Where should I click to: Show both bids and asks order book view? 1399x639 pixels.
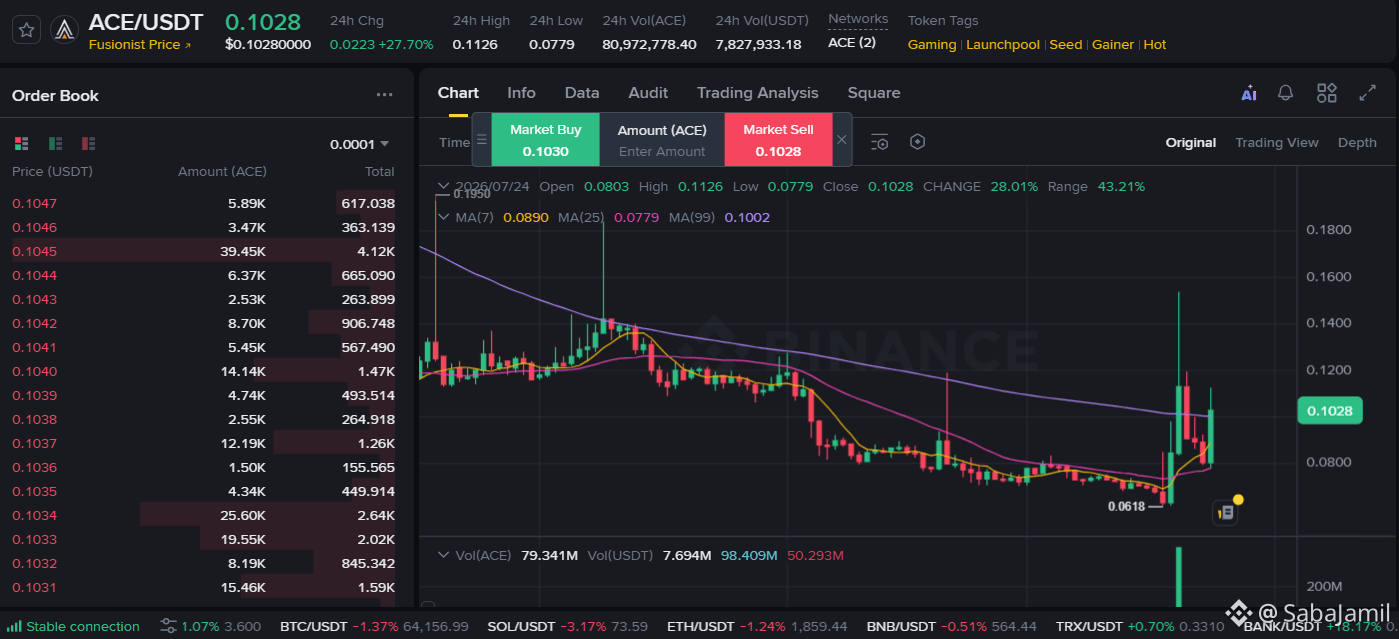pyautogui.click(x=22, y=144)
